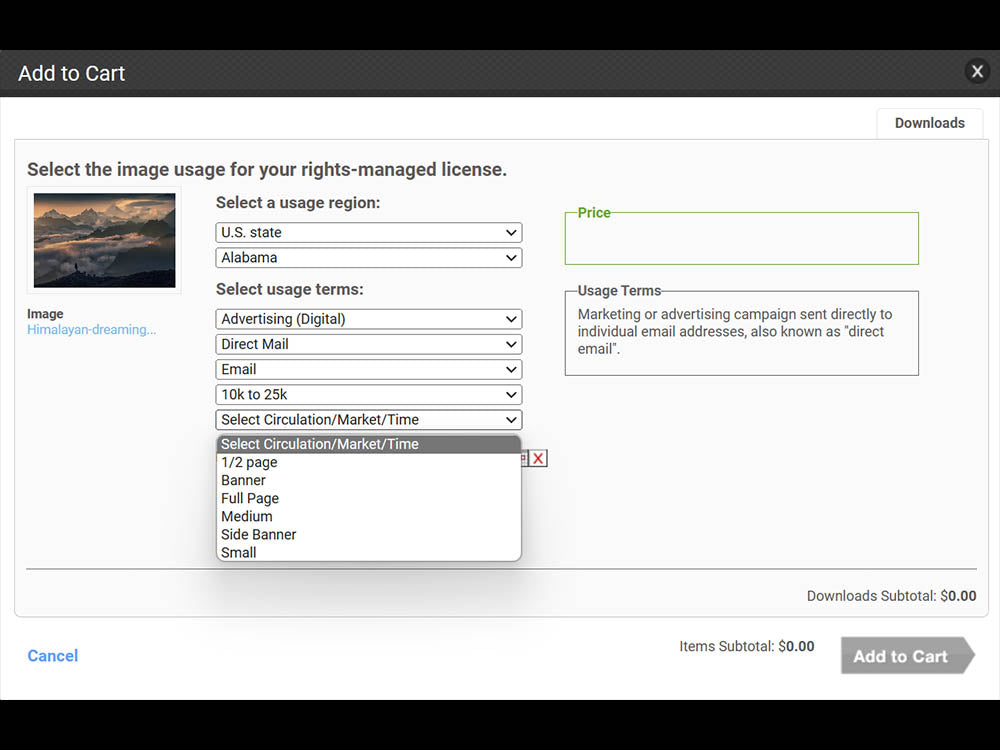The width and height of the screenshot is (1000, 750).
Task: Click the Cancel link
Action: (53, 656)
